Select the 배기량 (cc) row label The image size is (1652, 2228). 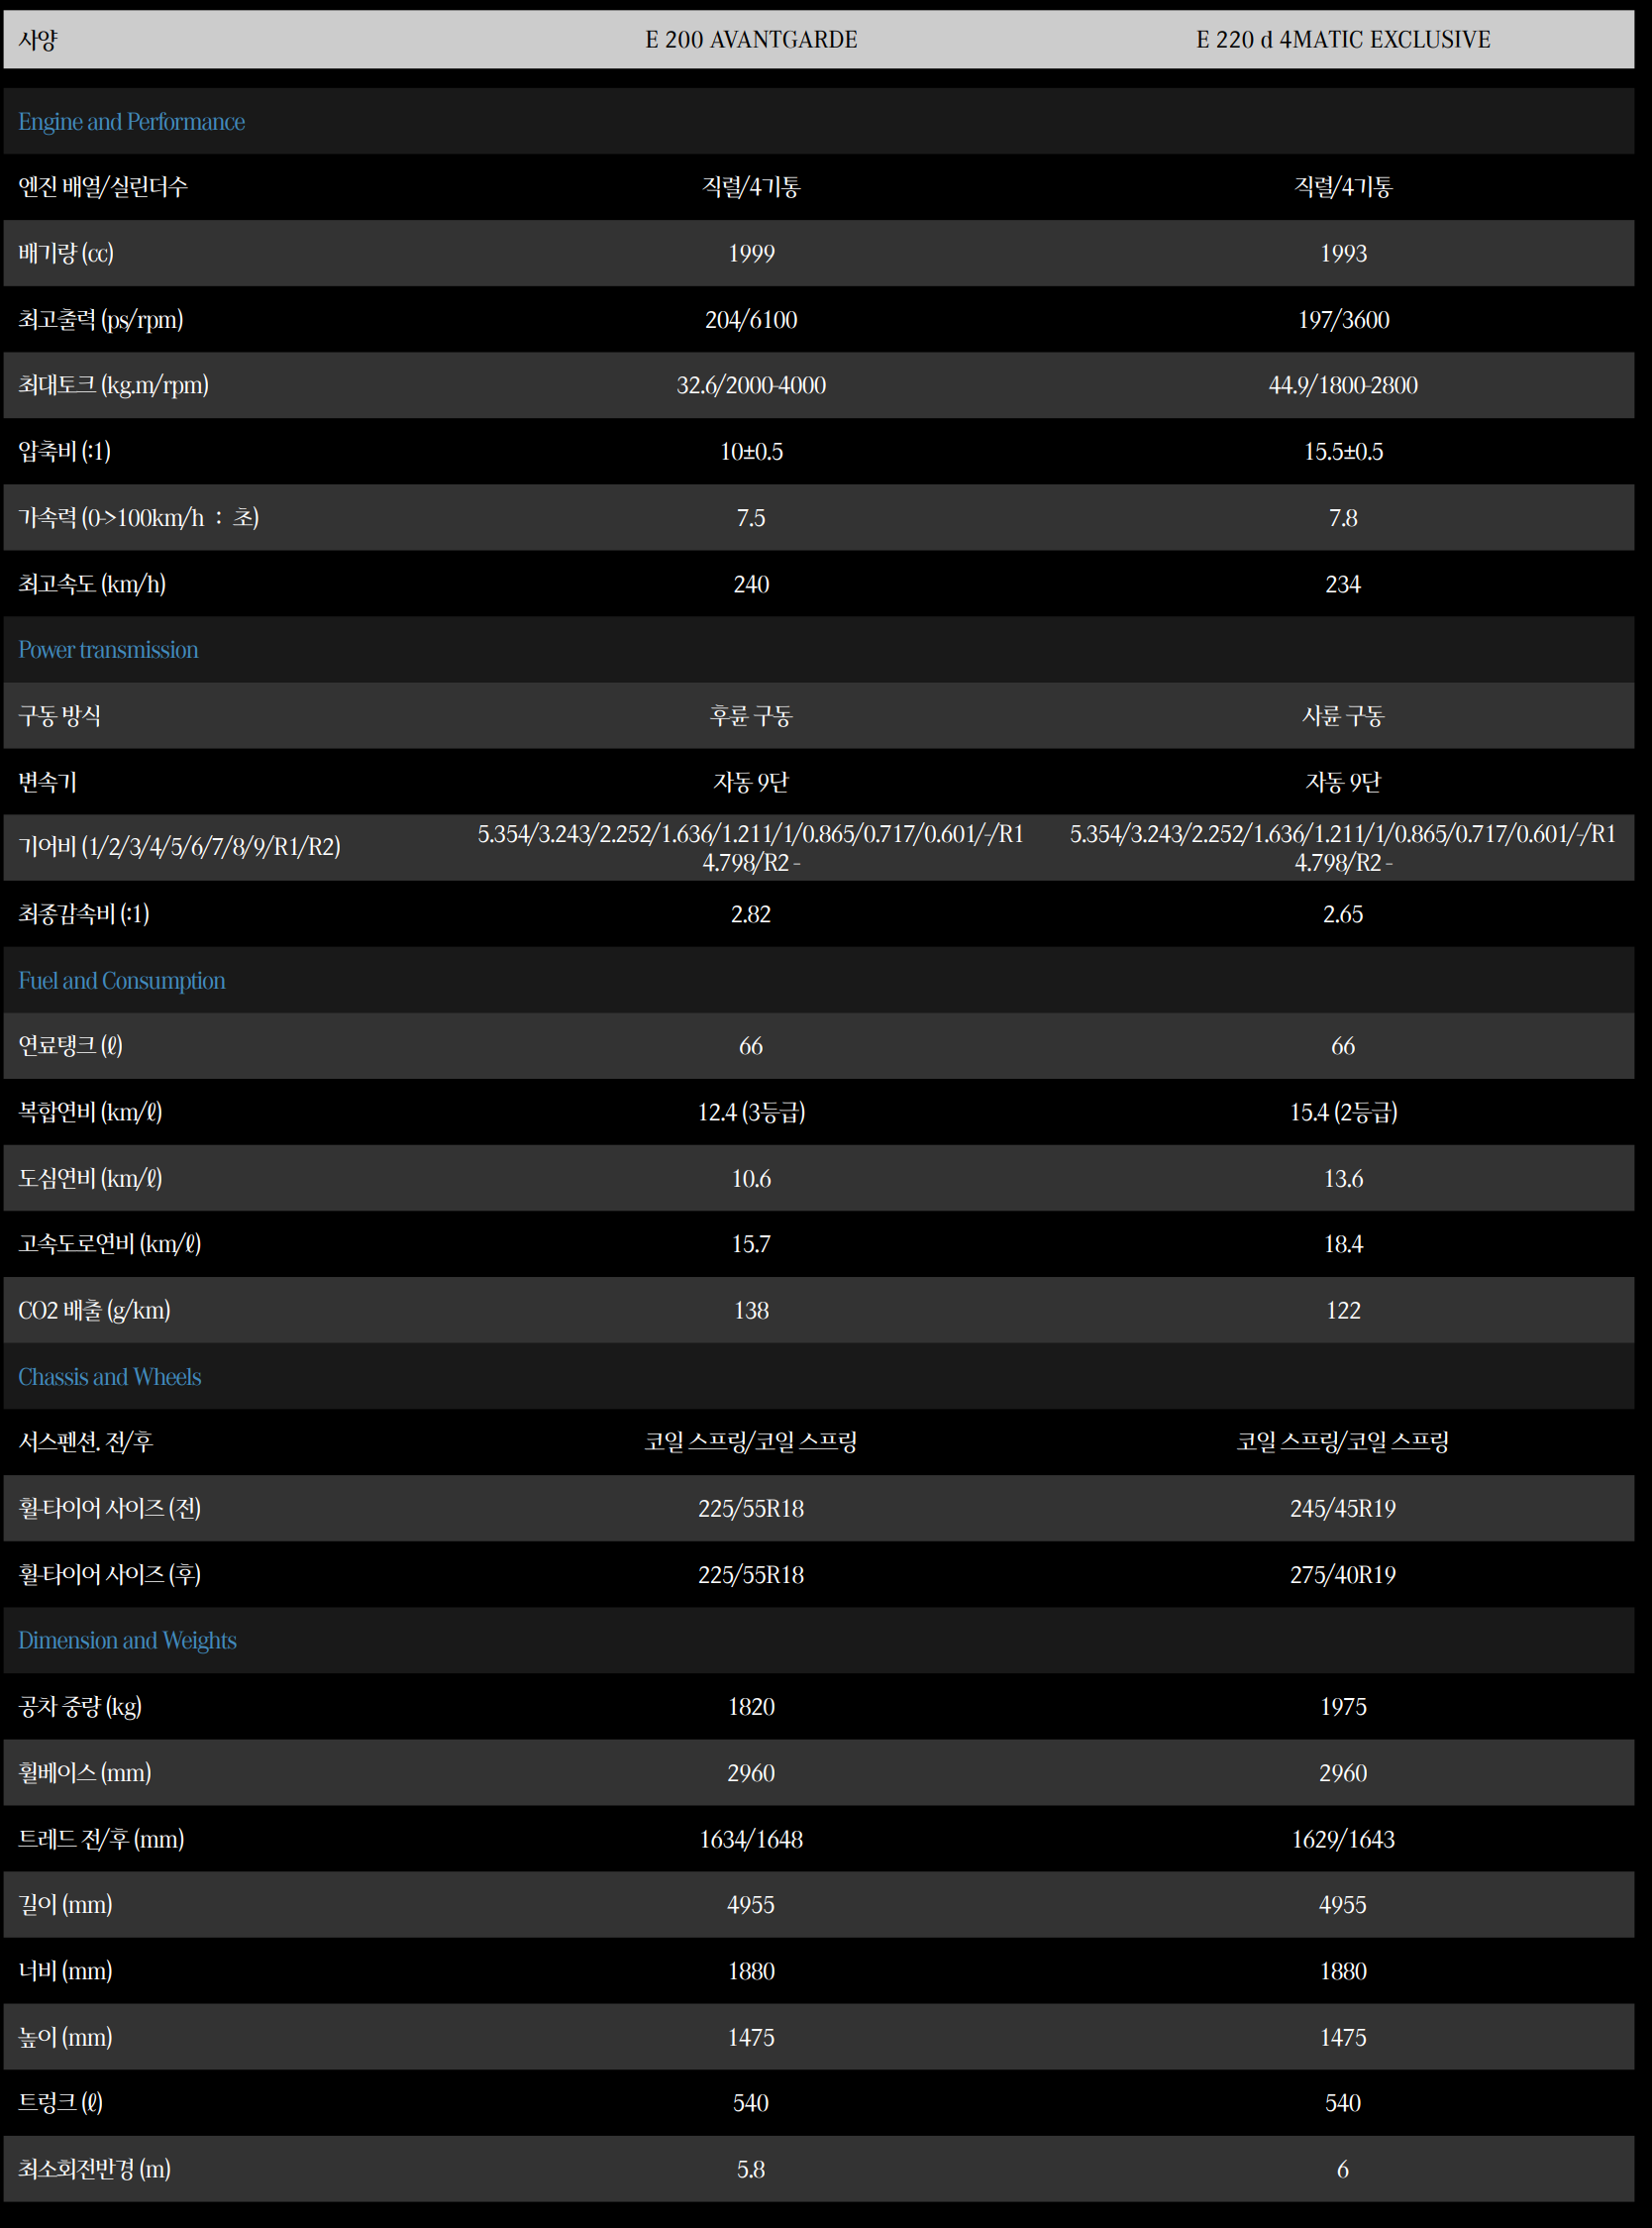[x=66, y=254]
